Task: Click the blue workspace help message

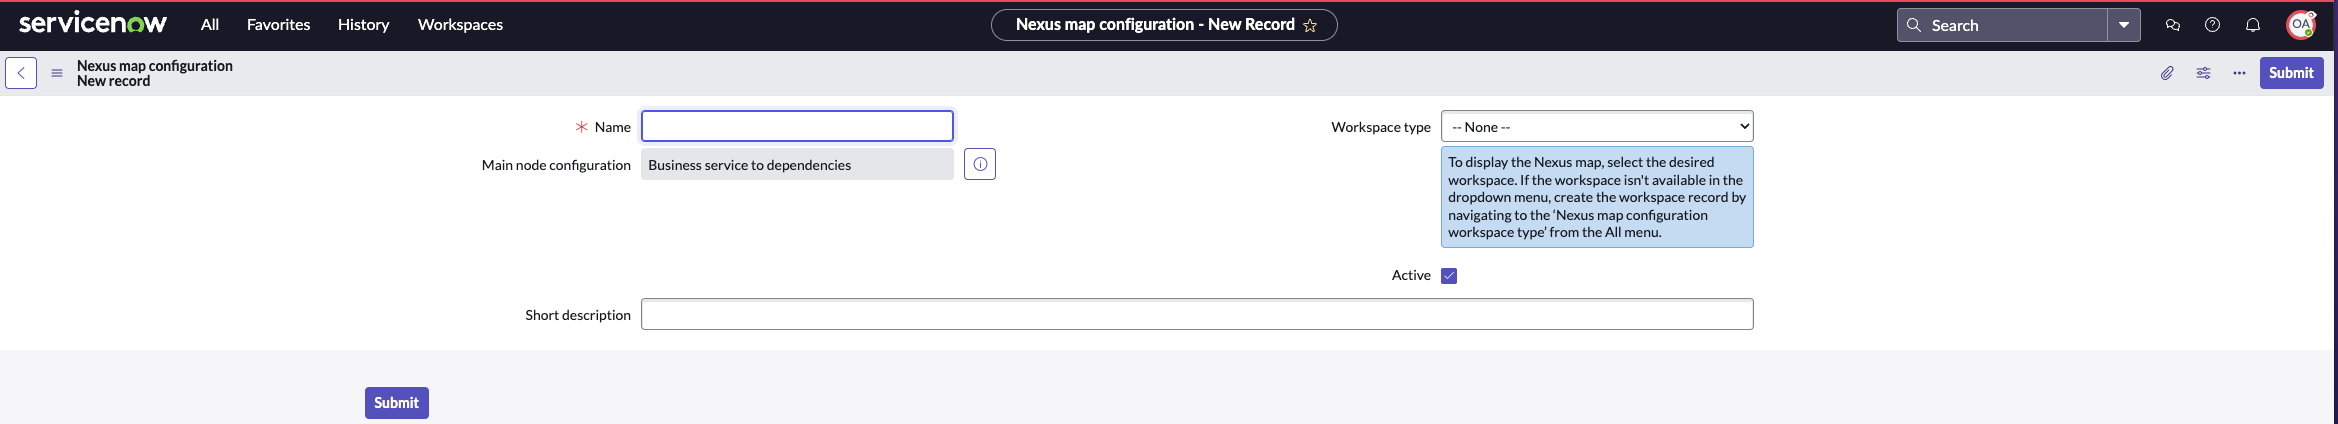Action: tap(1597, 197)
